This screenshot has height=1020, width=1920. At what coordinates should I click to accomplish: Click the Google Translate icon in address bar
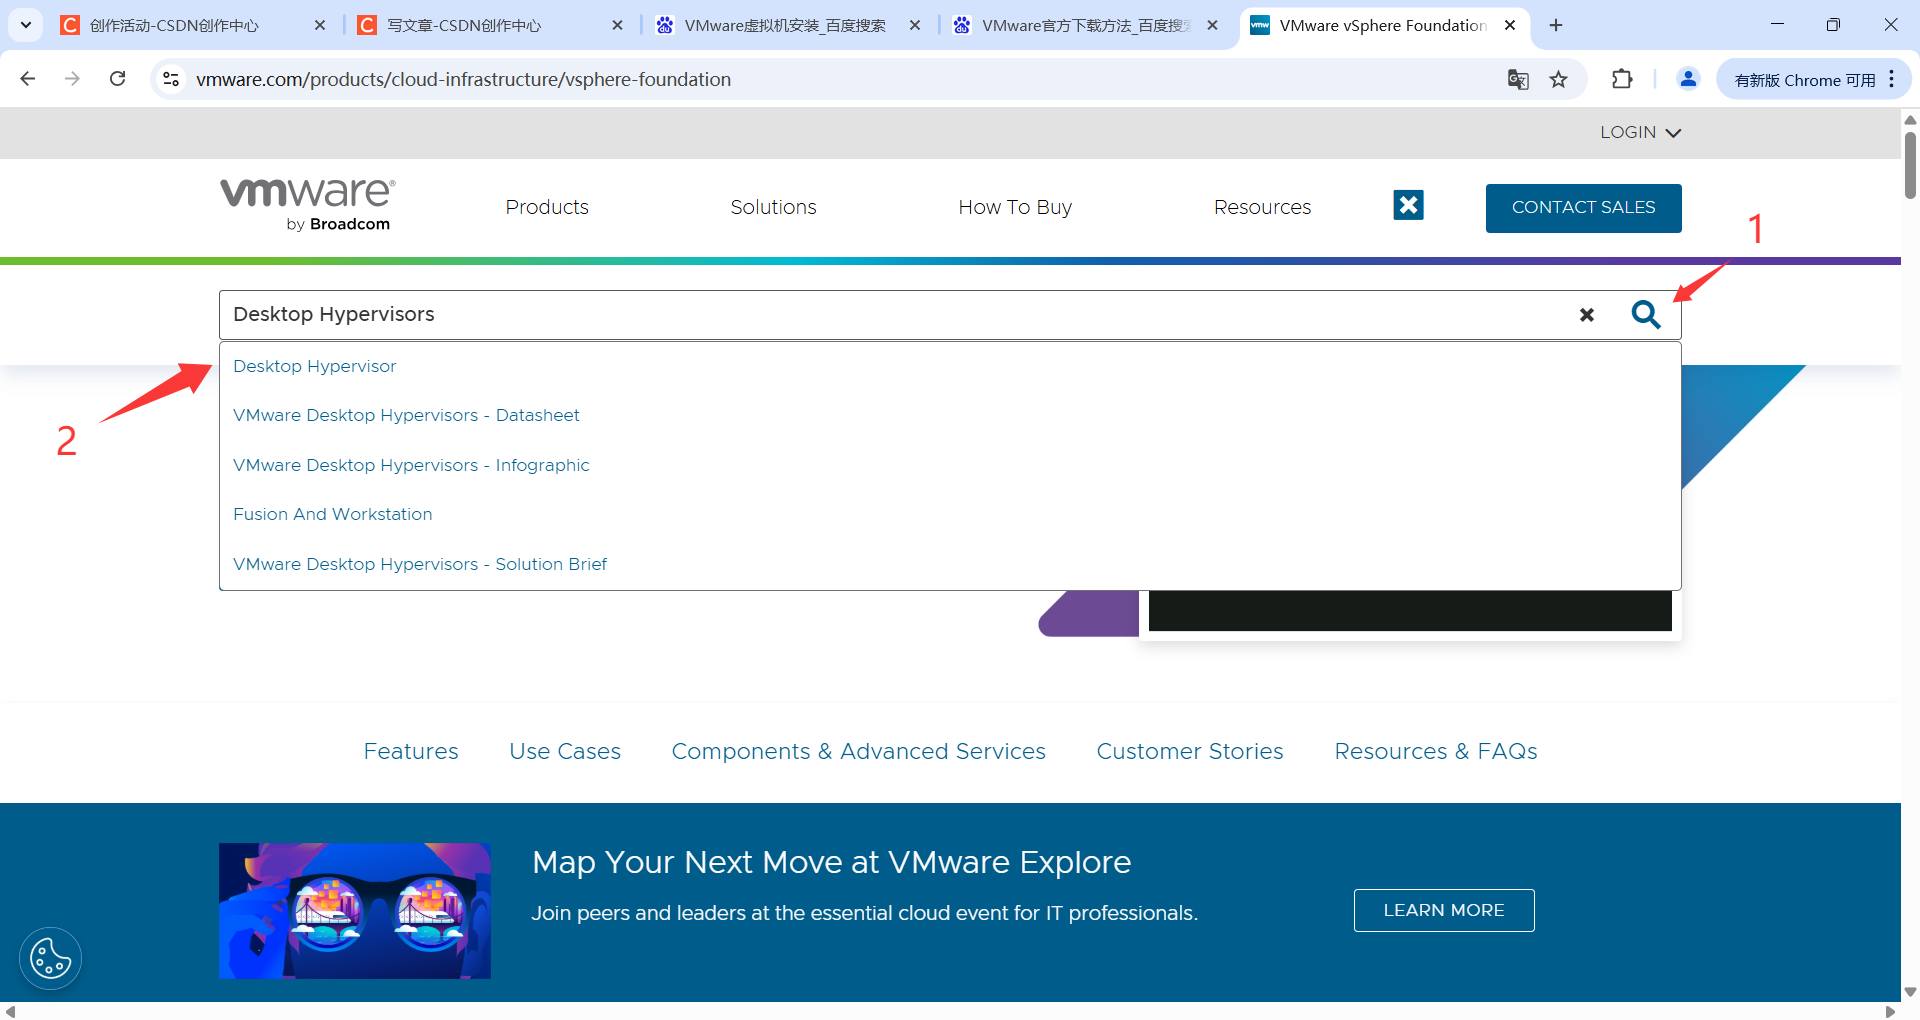[1518, 80]
